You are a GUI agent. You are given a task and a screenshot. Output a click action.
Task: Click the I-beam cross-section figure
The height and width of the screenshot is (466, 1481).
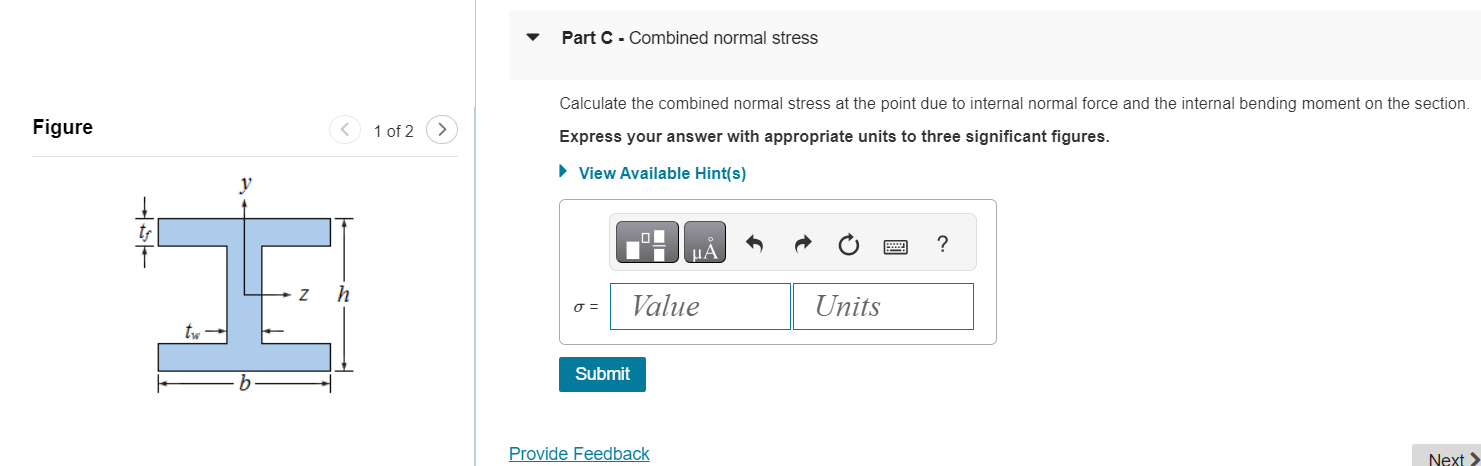coord(245,288)
